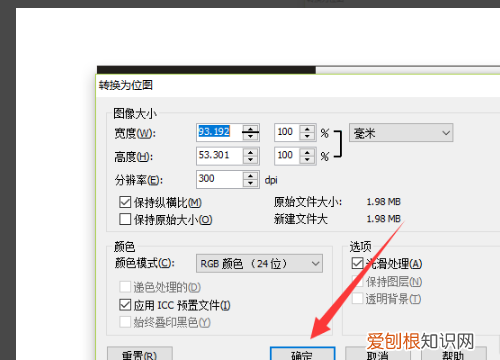500x360 pixels.
Task: Increase width value with up spinner
Action: (x=251, y=128)
